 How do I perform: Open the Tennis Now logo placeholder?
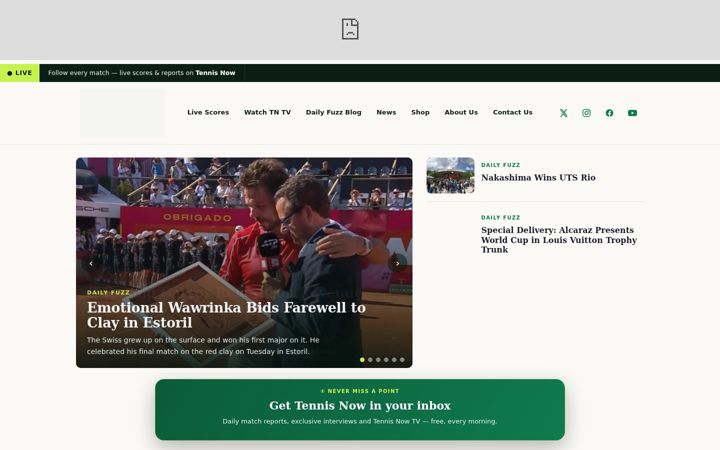[x=122, y=113]
